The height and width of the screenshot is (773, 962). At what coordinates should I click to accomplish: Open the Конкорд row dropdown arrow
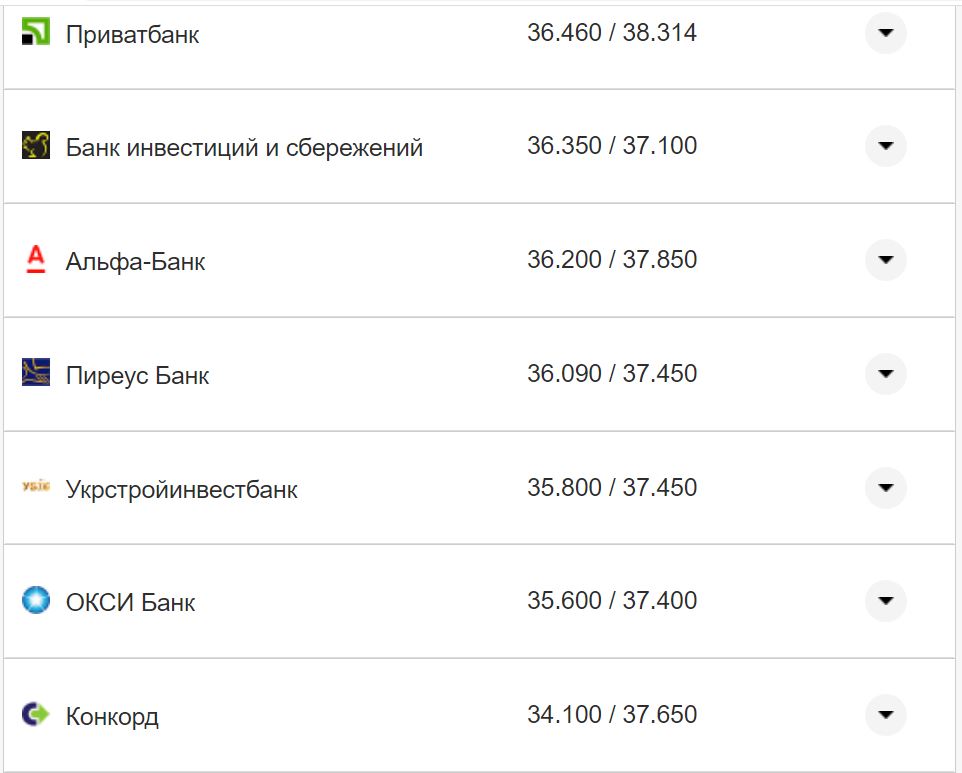(x=885, y=715)
